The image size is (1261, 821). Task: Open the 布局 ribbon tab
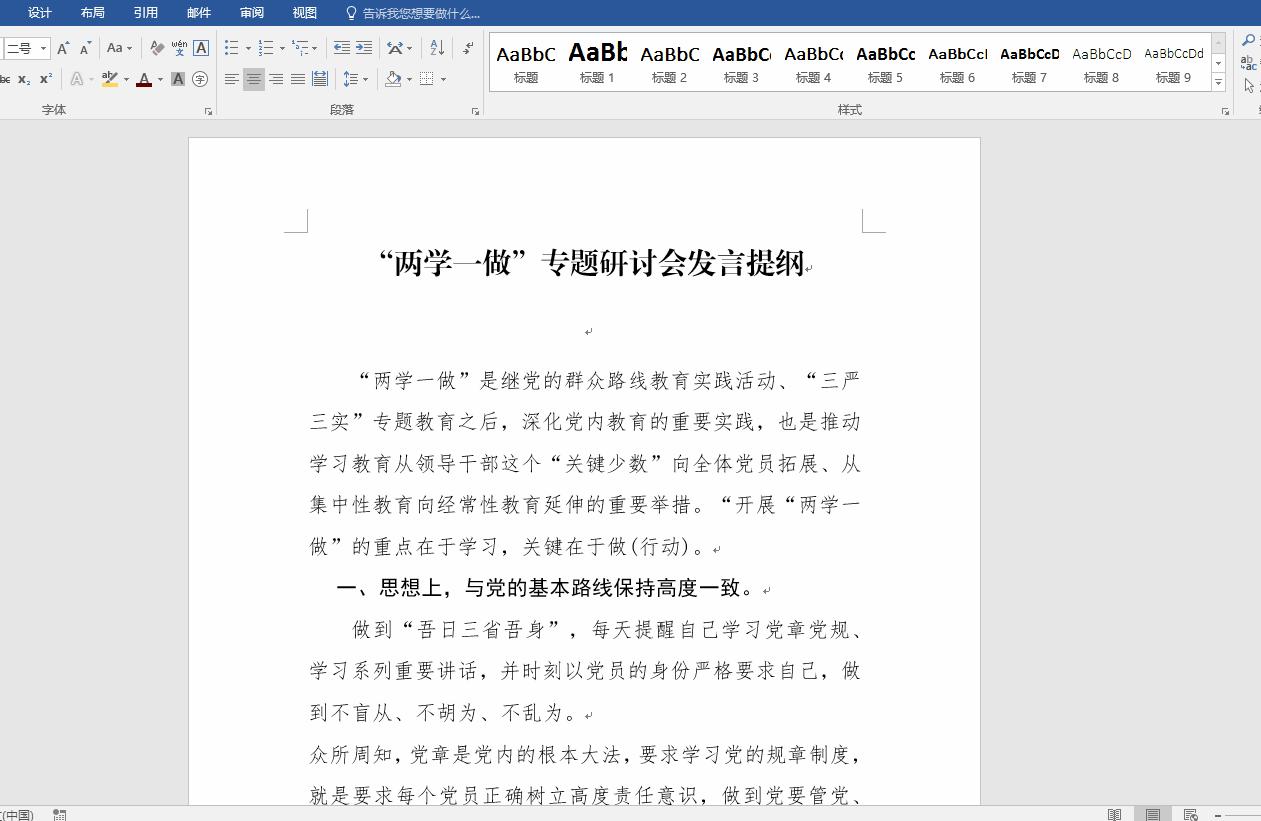point(92,13)
